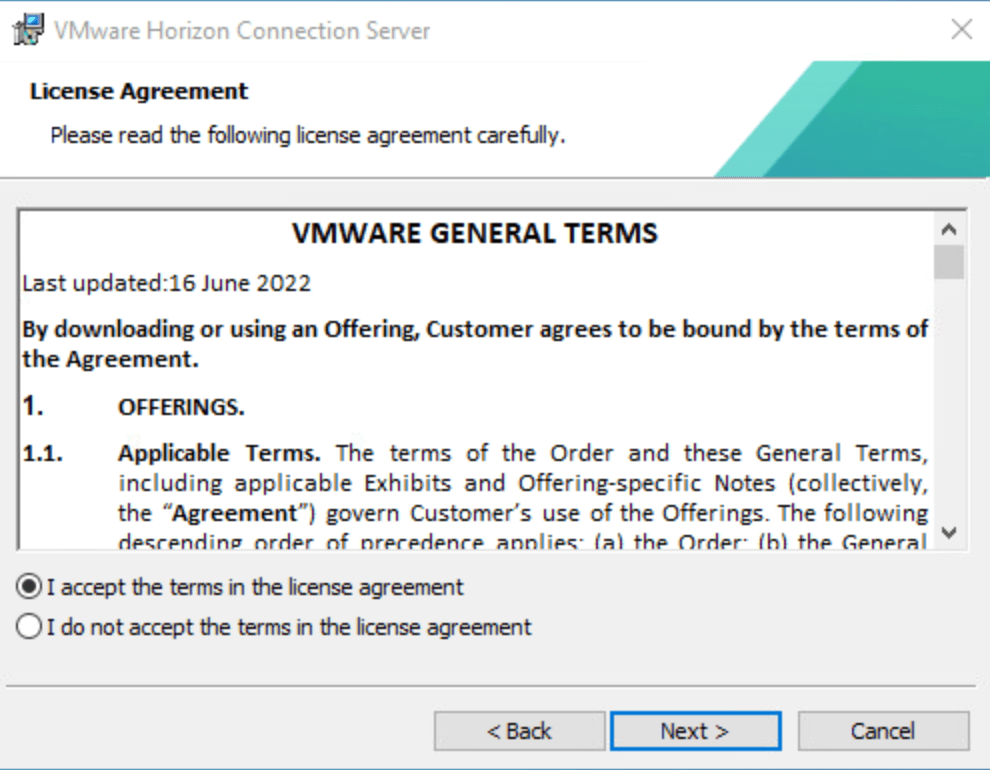
Task: Click the "Please read the following license agreement" subtitle
Action: click(x=308, y=134)
